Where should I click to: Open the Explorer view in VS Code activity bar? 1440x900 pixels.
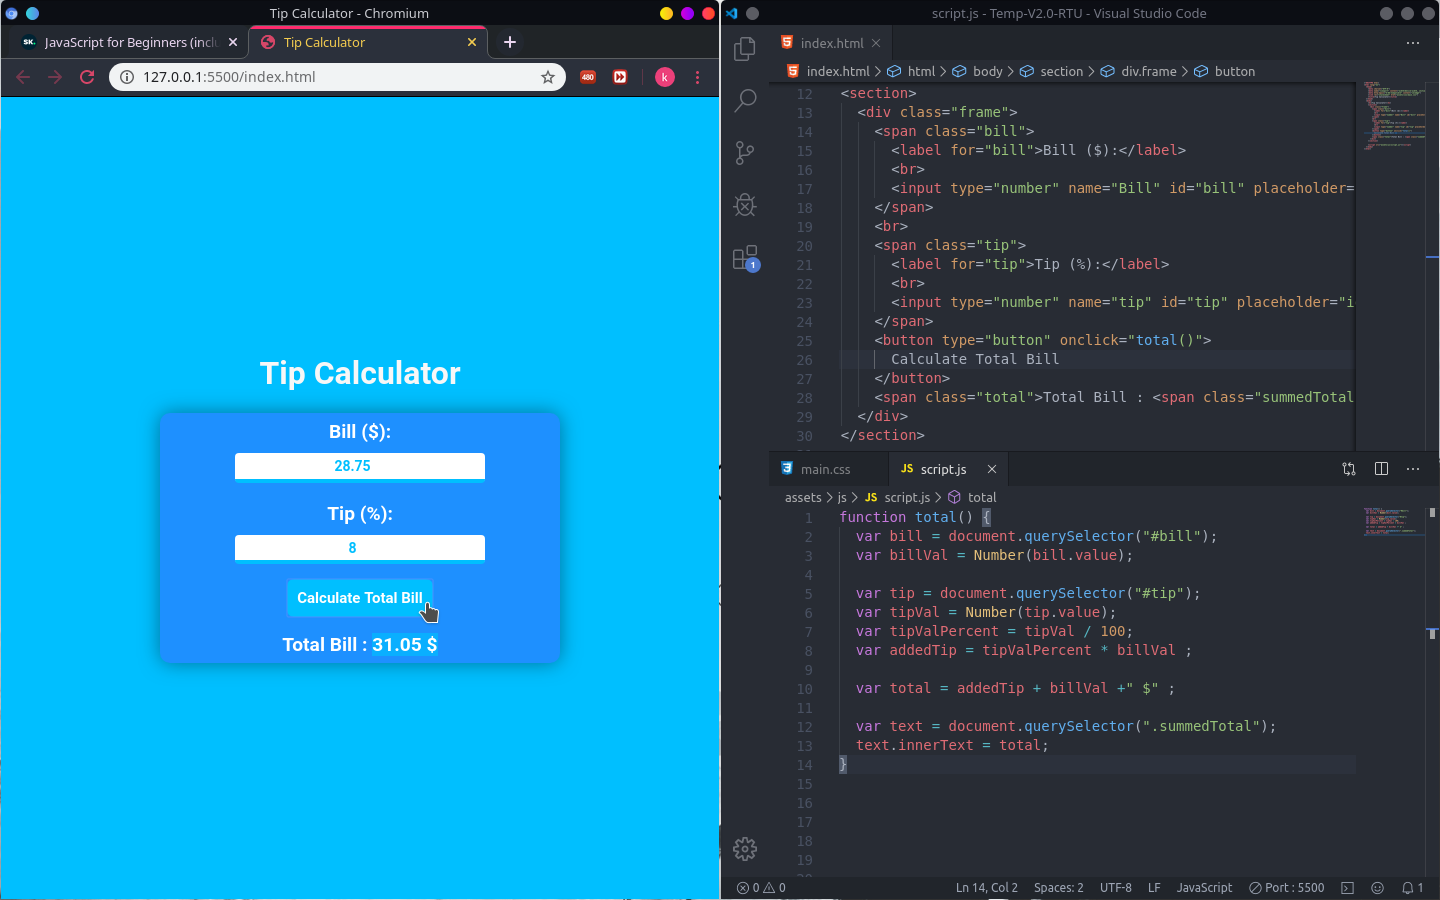745,49
